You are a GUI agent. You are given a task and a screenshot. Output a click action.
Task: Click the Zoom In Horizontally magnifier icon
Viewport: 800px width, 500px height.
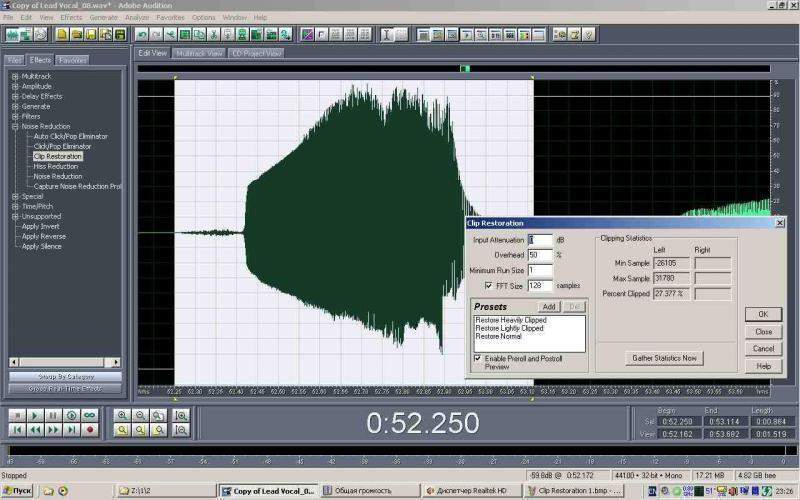click(x=122, y=415)
